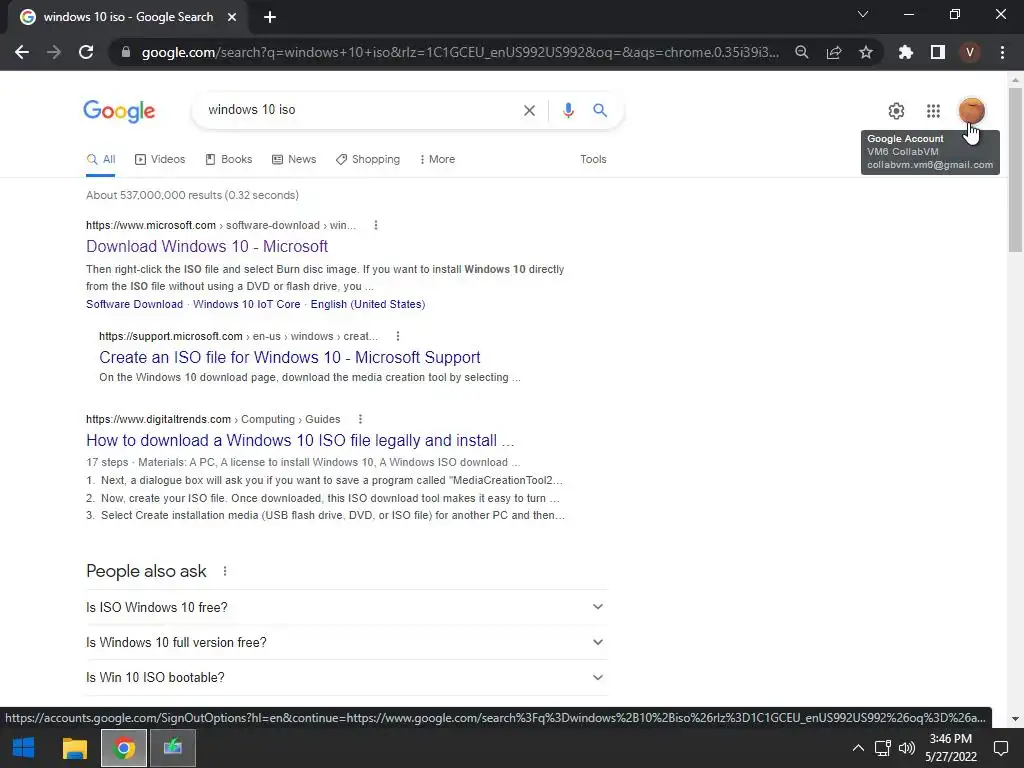Screen dimensions: 1024x768
Task: Click the taskbar clock showing 3:46 PM
Action: pyautogui.click(x=951, y=748)
